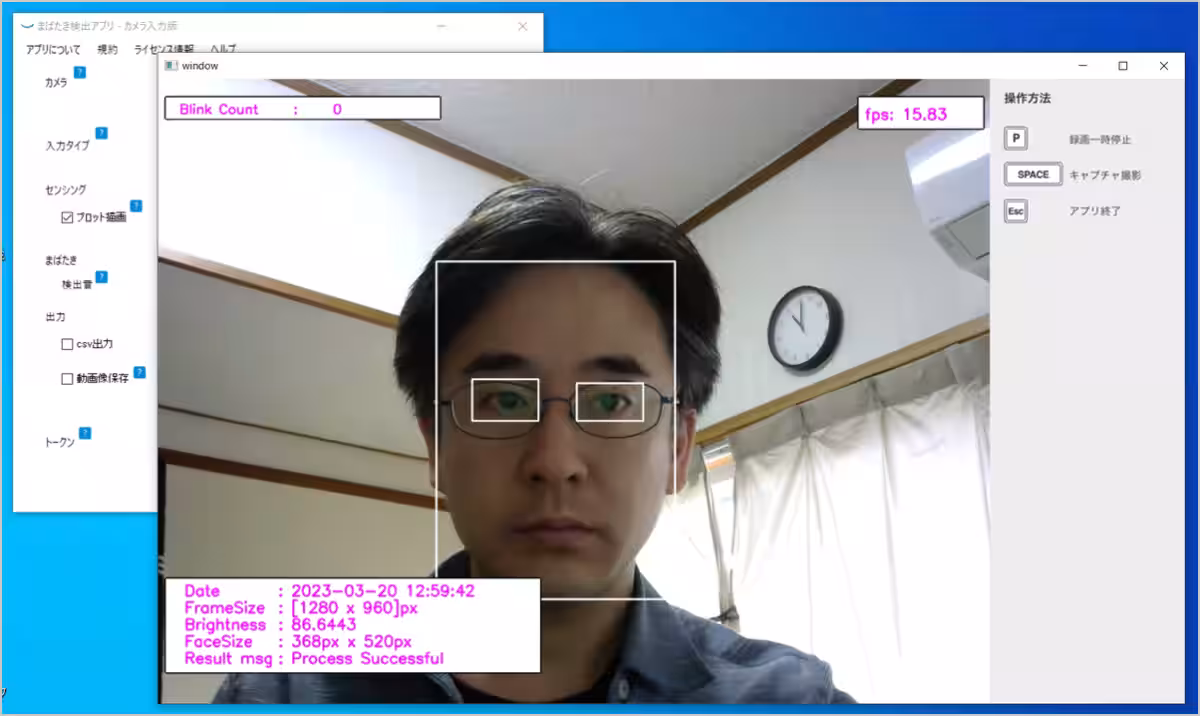Open the help icon next to トークン
Image resolution: width=1200 pixels, height=716 pixels.
click(x=85, y=433)
